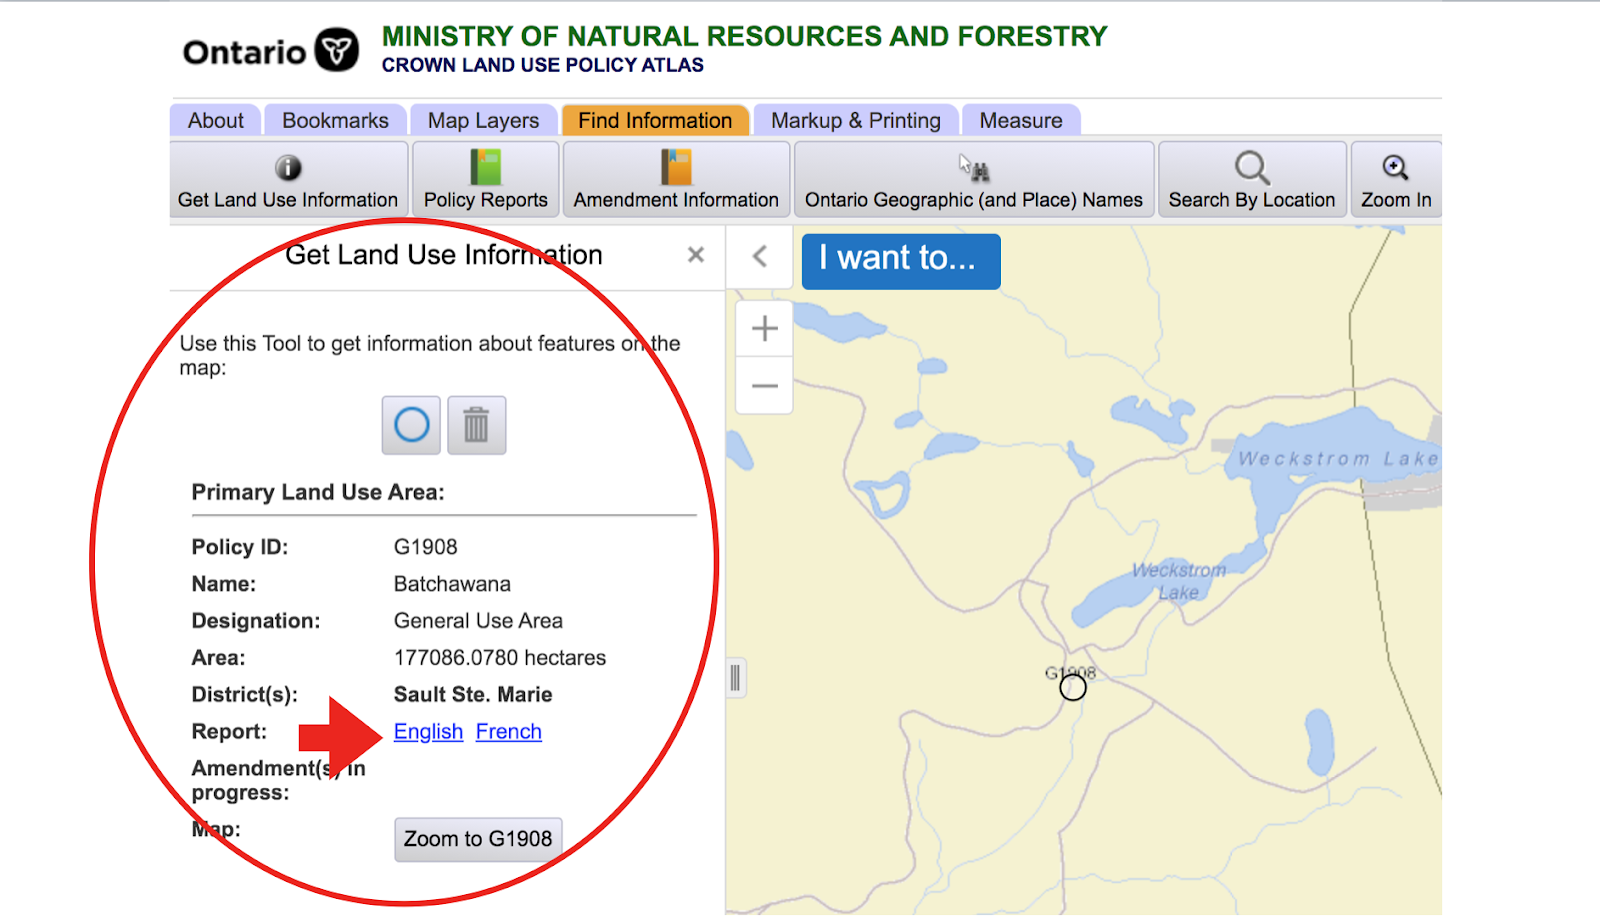Open the Markup & Printing tab
This screenshot has width=1600, height=916.
pyautogui.click(x=856, y=120)
